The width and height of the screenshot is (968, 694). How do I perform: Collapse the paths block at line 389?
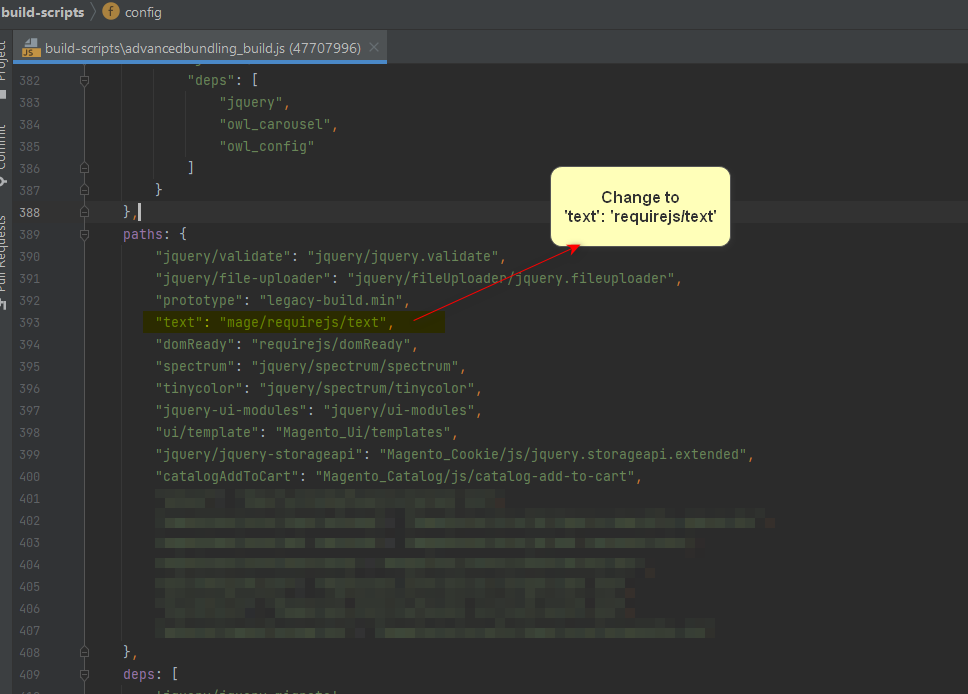pos(84,234)
